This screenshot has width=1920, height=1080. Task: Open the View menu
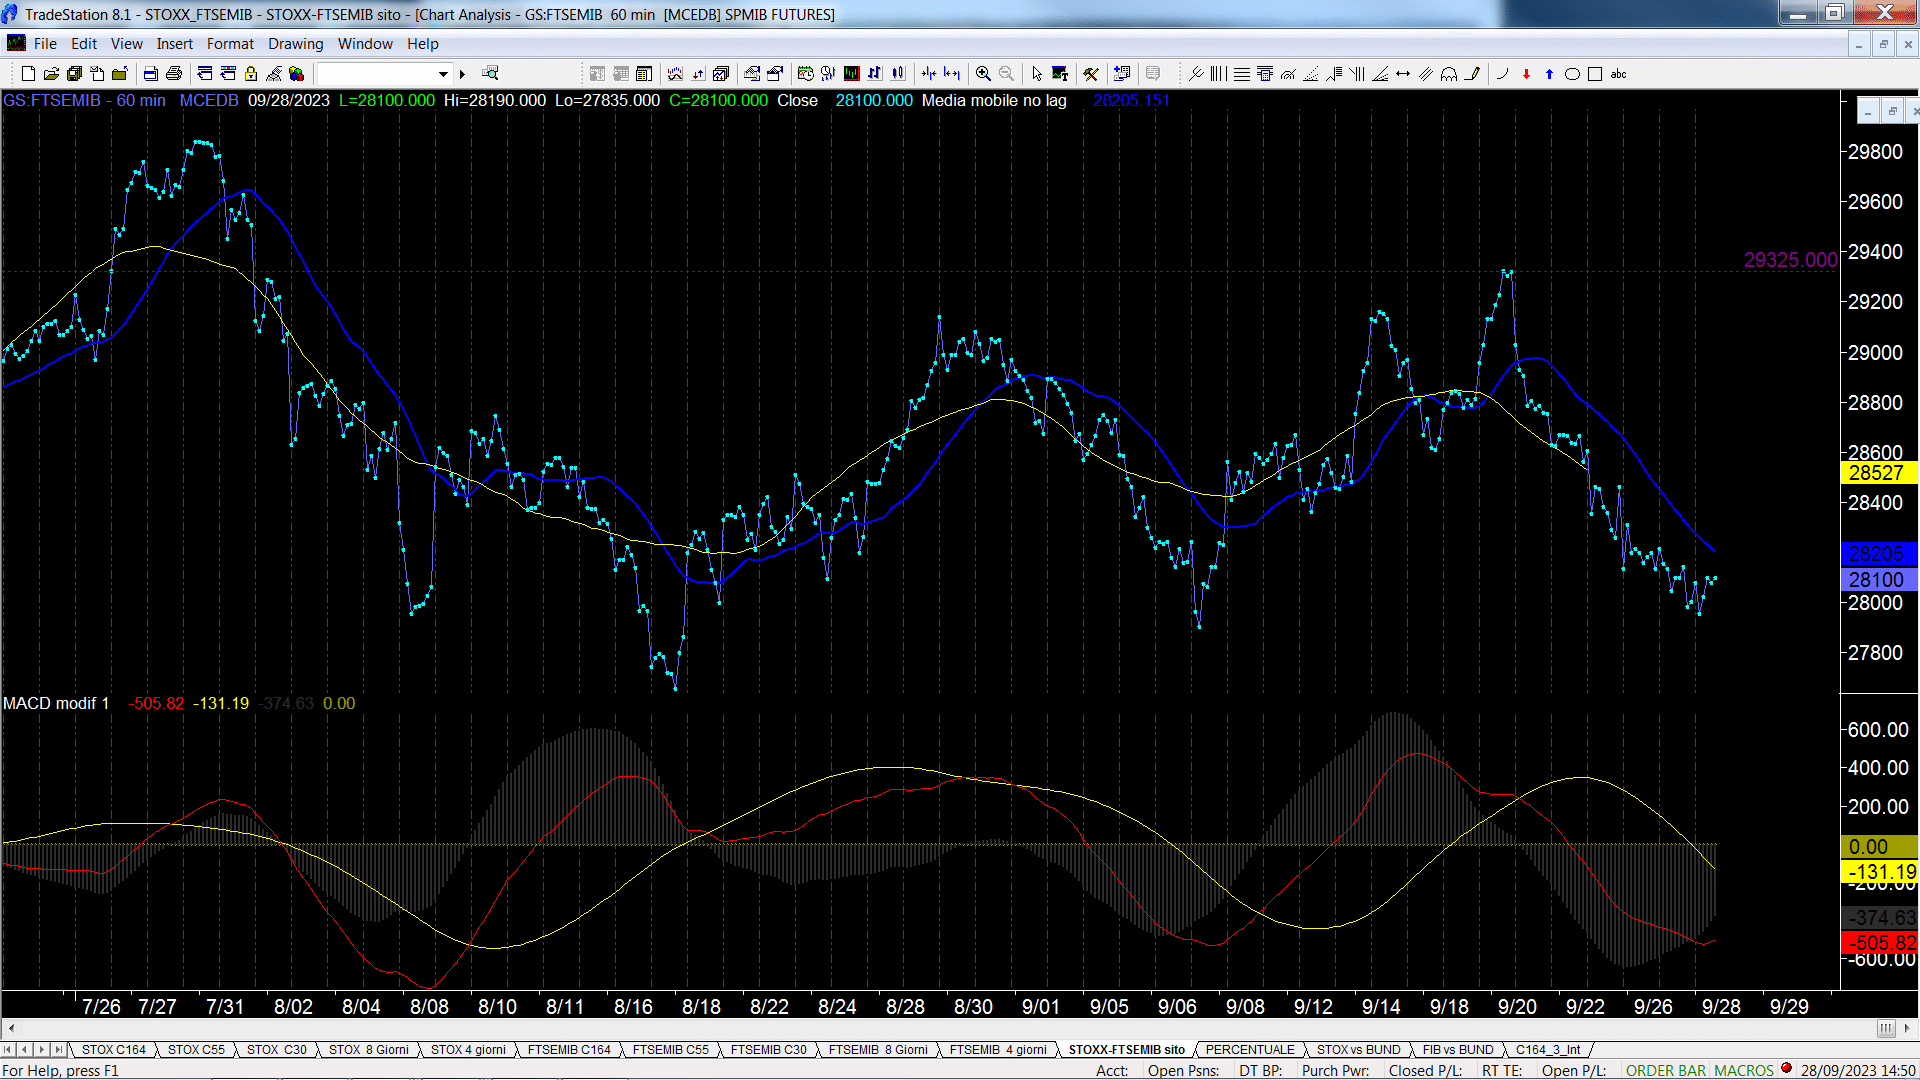coord(127,43)
